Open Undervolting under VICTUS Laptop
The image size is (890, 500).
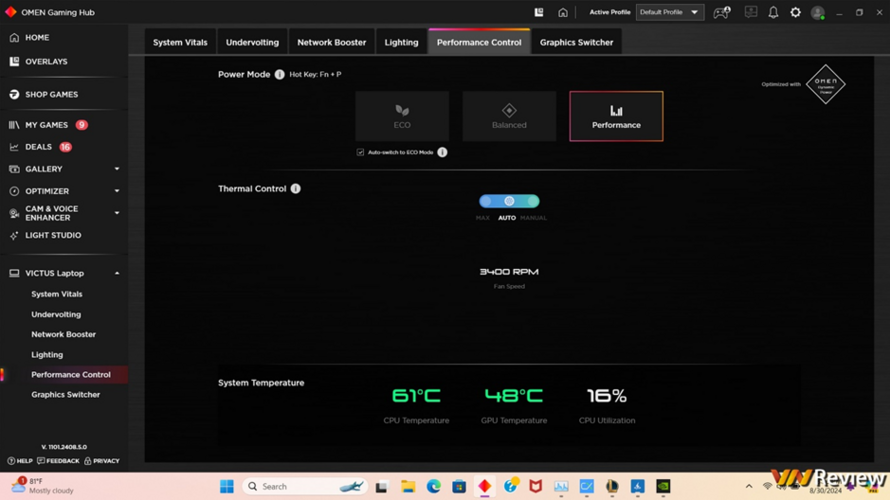(56, 314)
